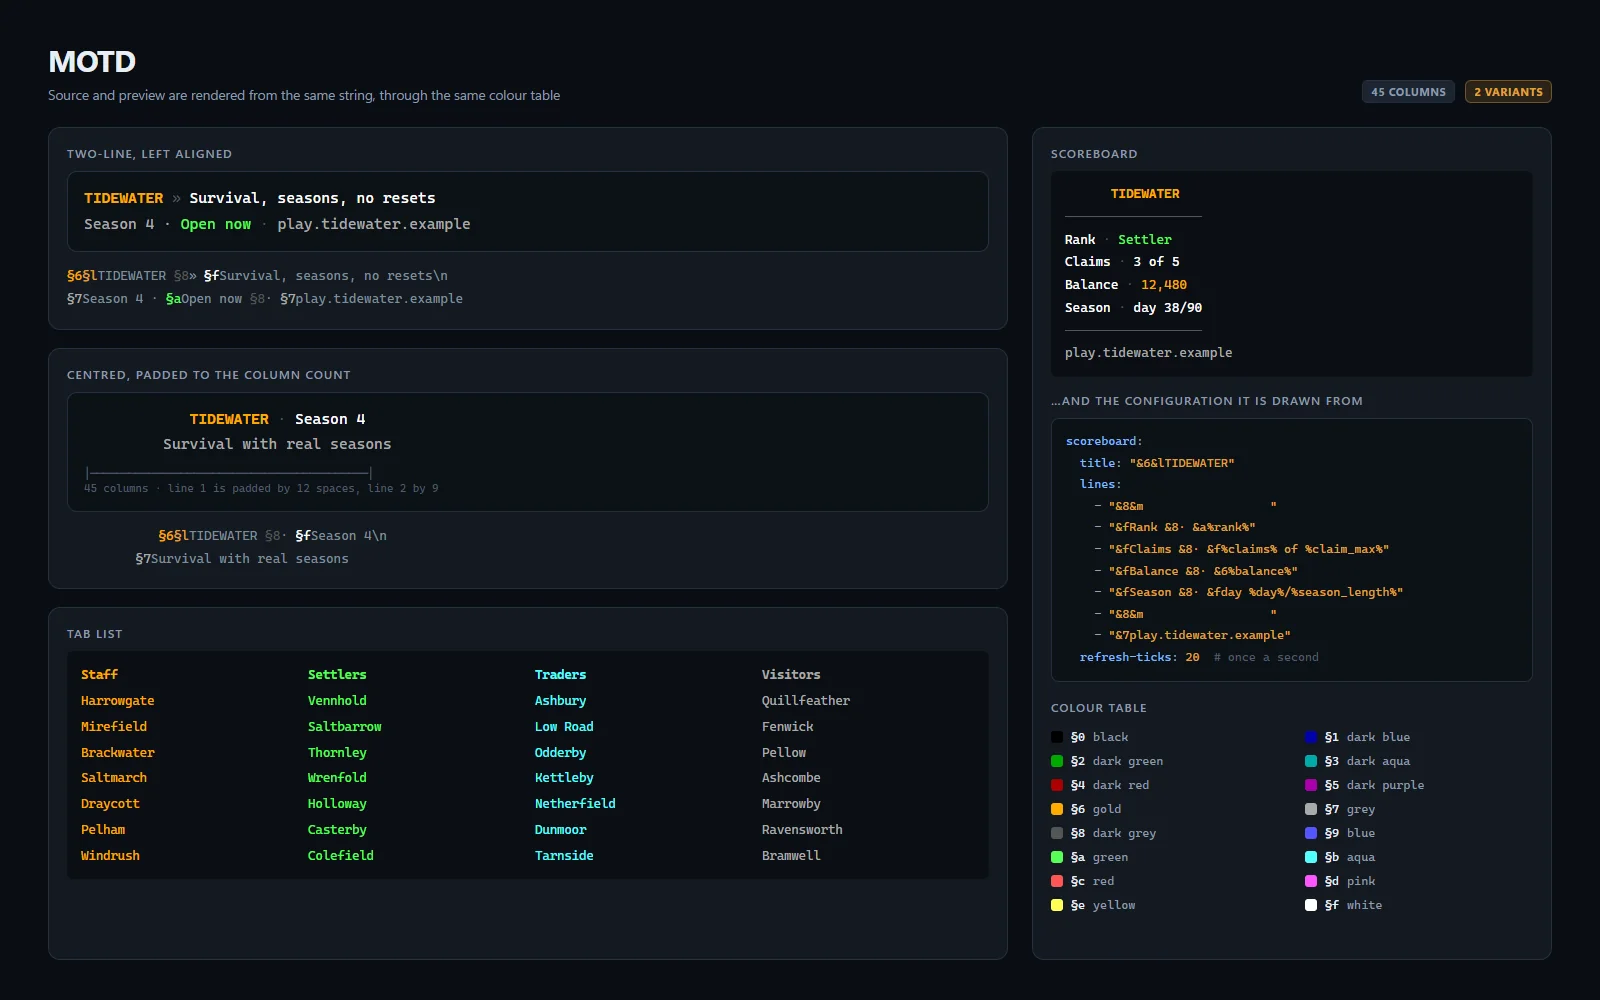Click 'Open now' in the two-line MOTD preview

tap(216, 224)
